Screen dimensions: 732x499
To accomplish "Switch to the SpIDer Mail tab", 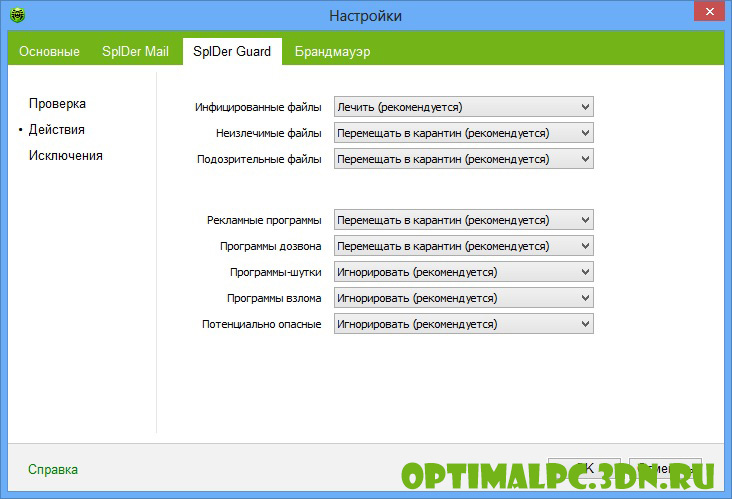I will tap(135, 51).
